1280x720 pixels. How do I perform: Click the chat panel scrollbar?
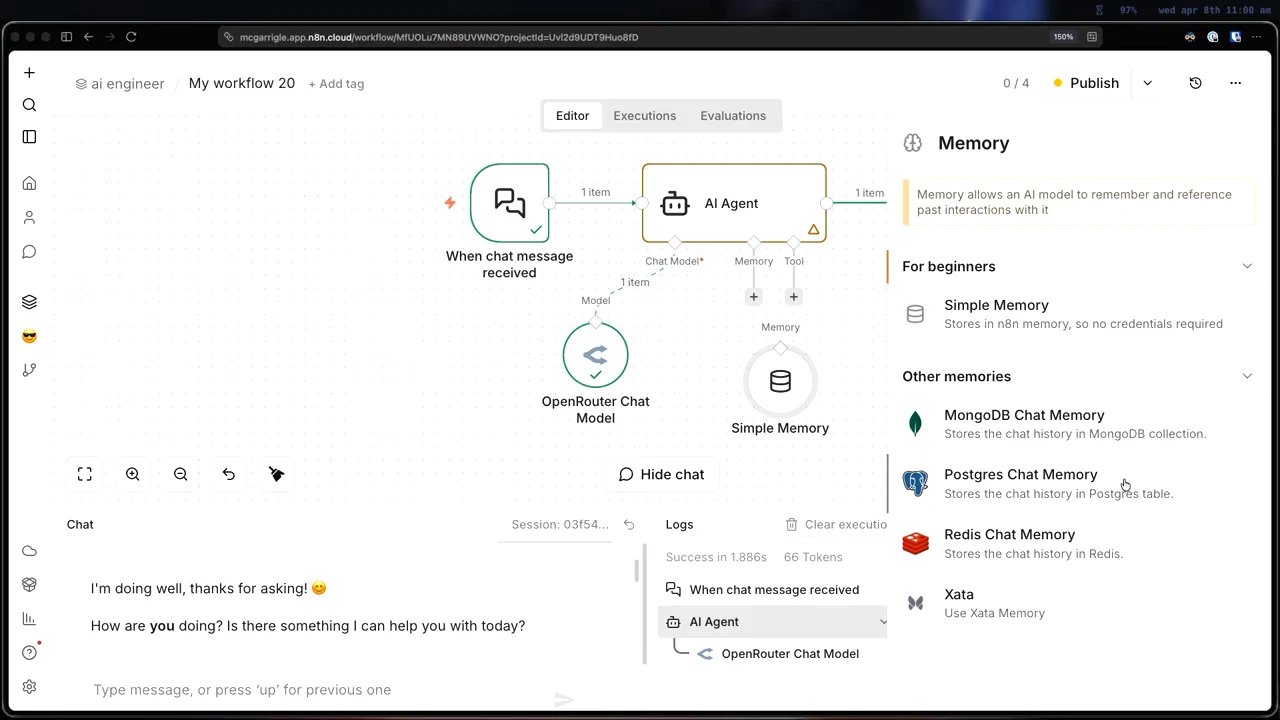[636, 570]
